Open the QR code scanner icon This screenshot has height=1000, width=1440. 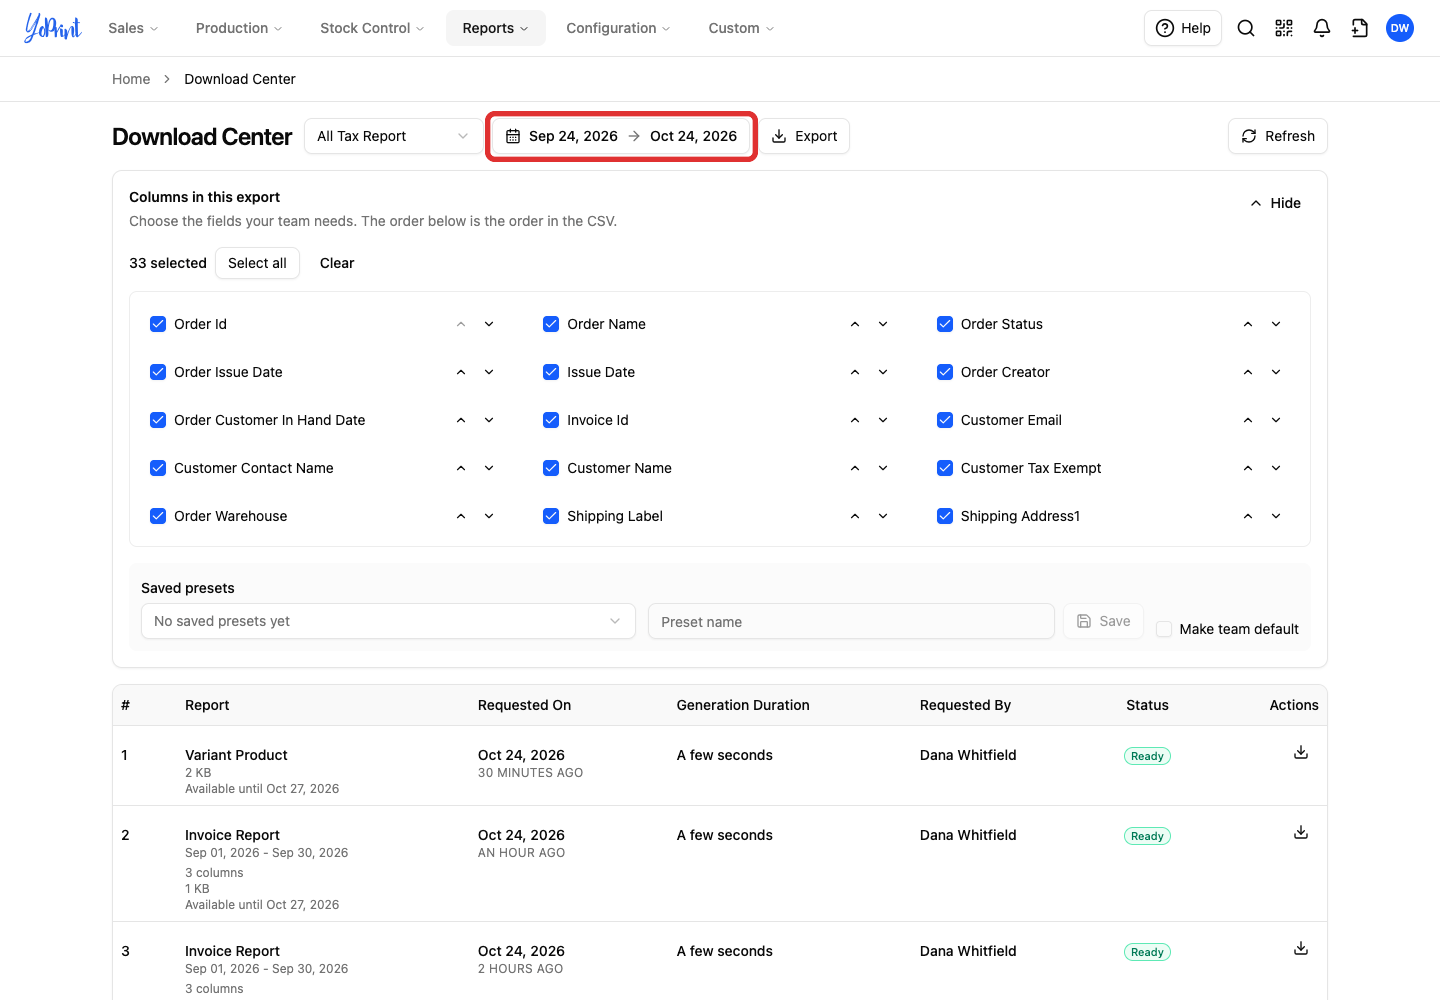pyautogui.click(x=1284, y=28)
